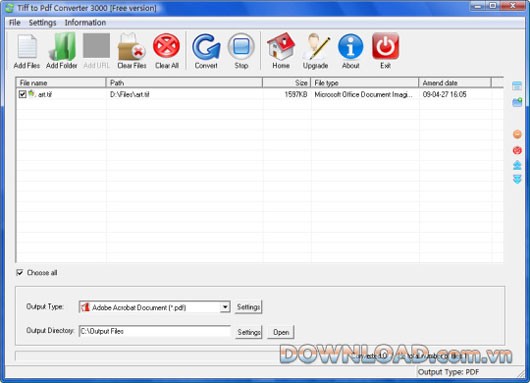Start conversion with the Convert icon
Viewport: 530px width, 383px height.
(x=206, y=46)
